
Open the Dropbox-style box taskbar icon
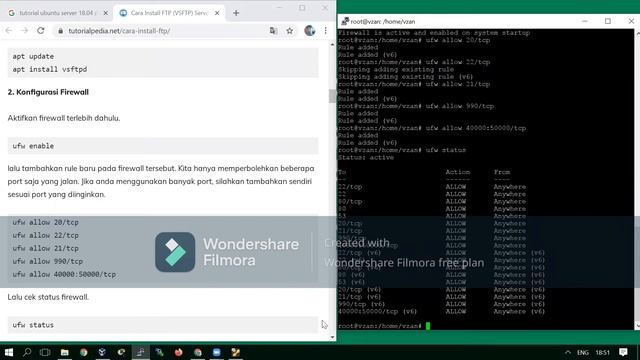[102, 352]
